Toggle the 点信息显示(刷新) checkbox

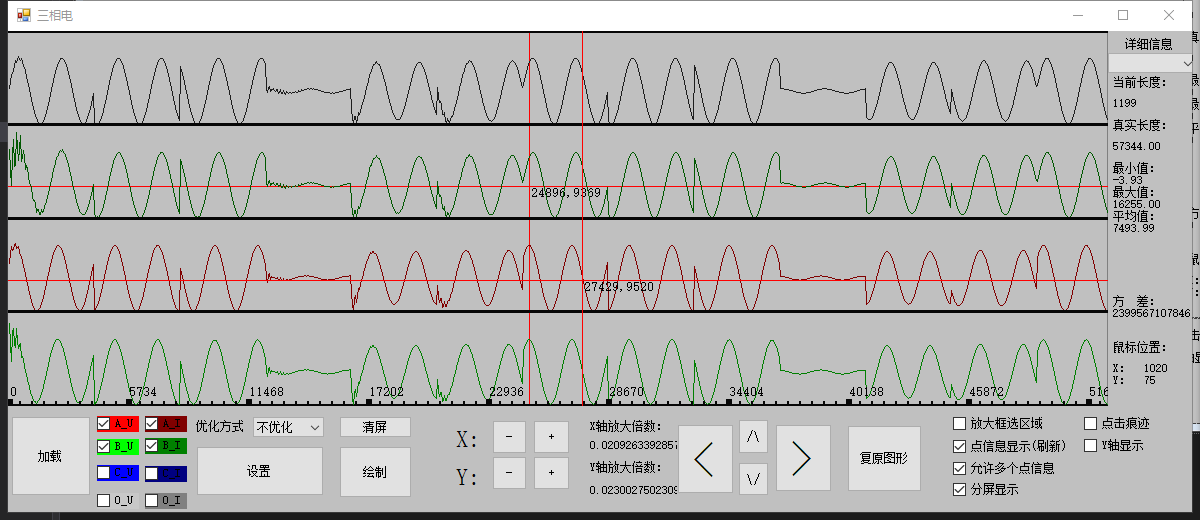tap(960, 445)
